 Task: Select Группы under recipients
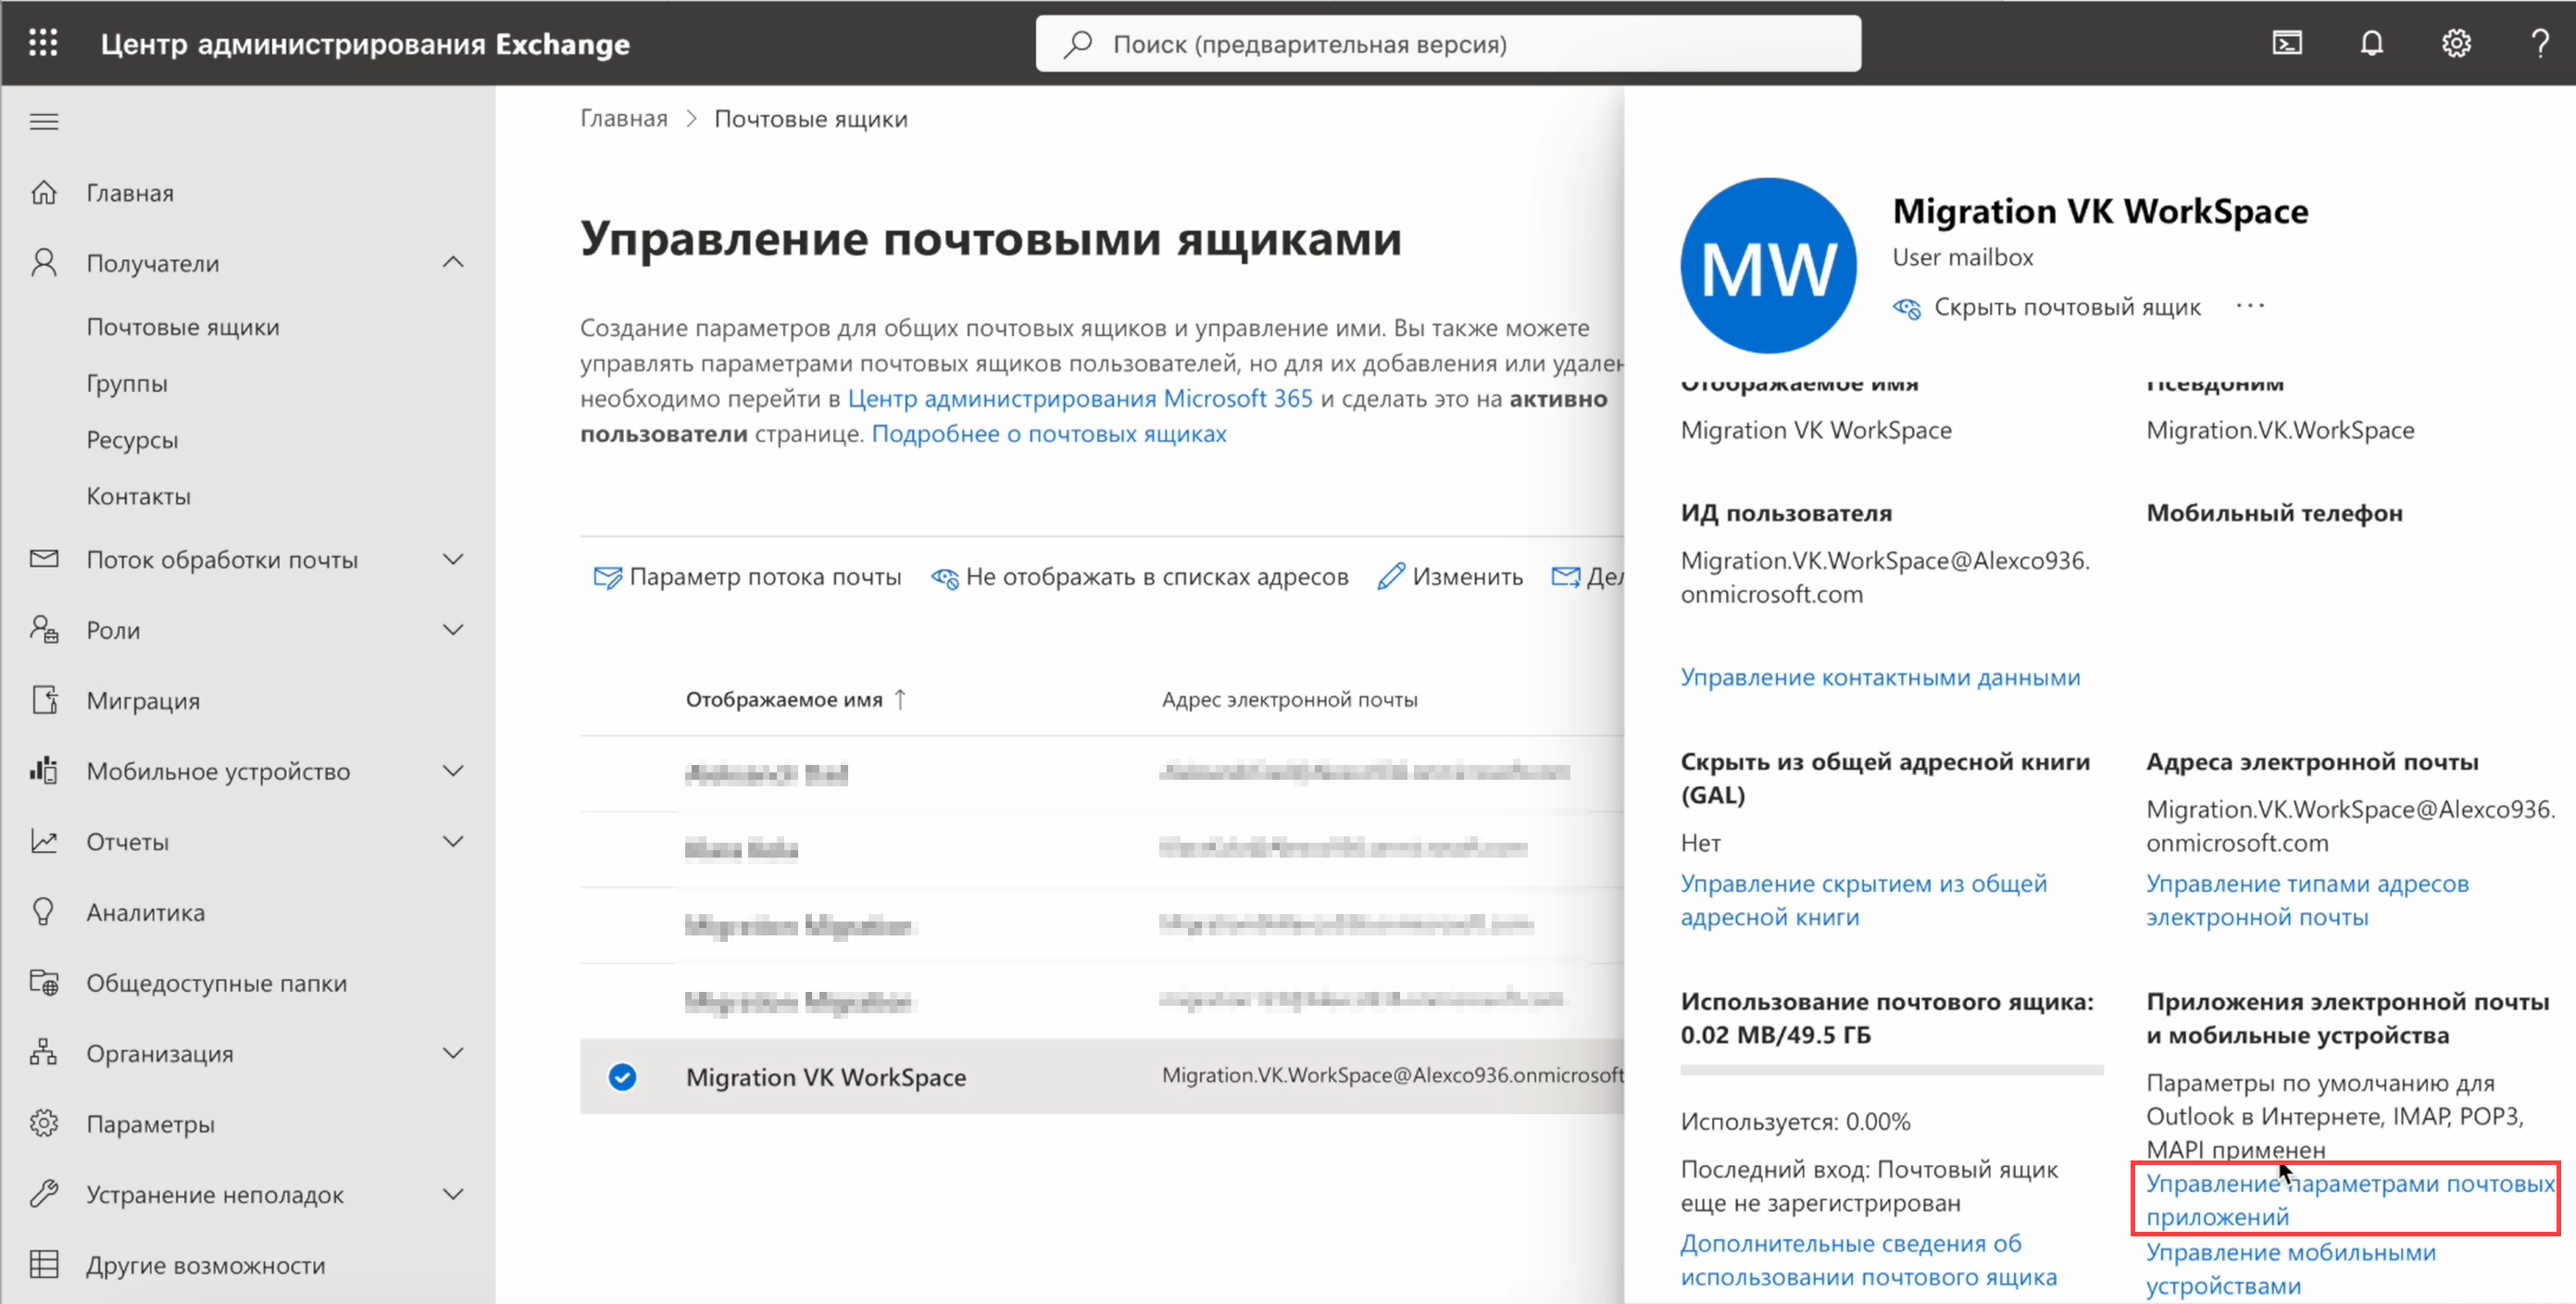(127, 383)
